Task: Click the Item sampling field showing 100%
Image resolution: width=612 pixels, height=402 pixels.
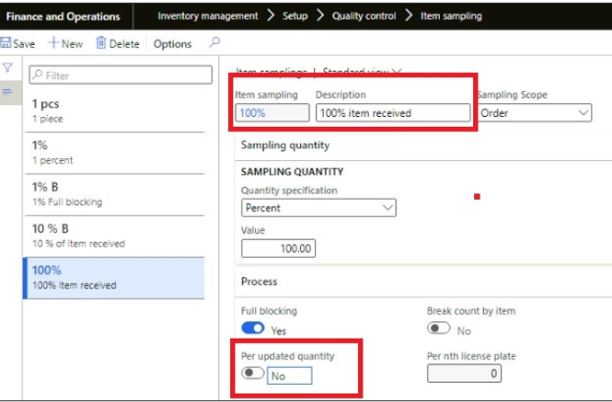Action: point(272,113)
